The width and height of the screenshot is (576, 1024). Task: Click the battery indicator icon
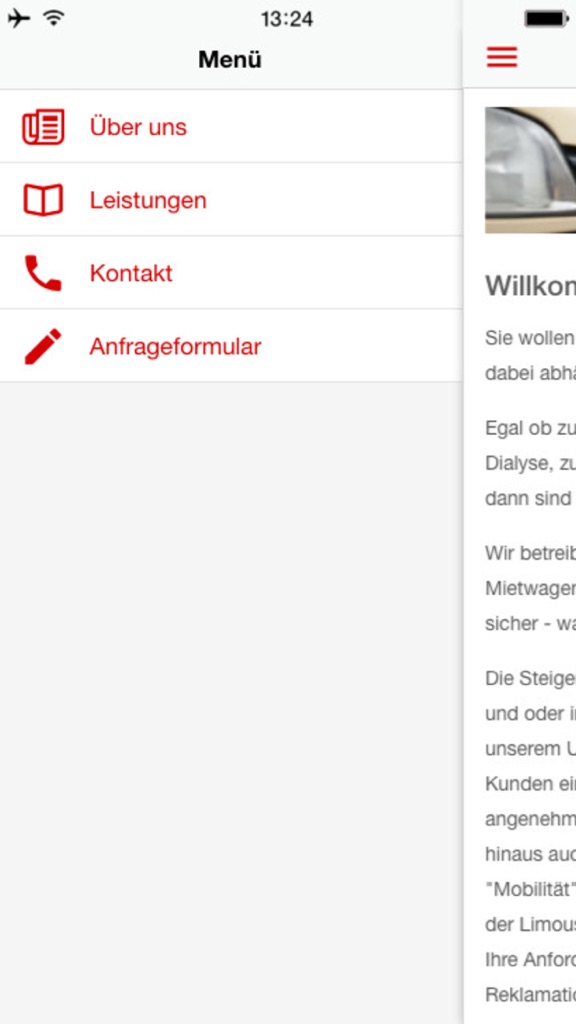(546, 19)
